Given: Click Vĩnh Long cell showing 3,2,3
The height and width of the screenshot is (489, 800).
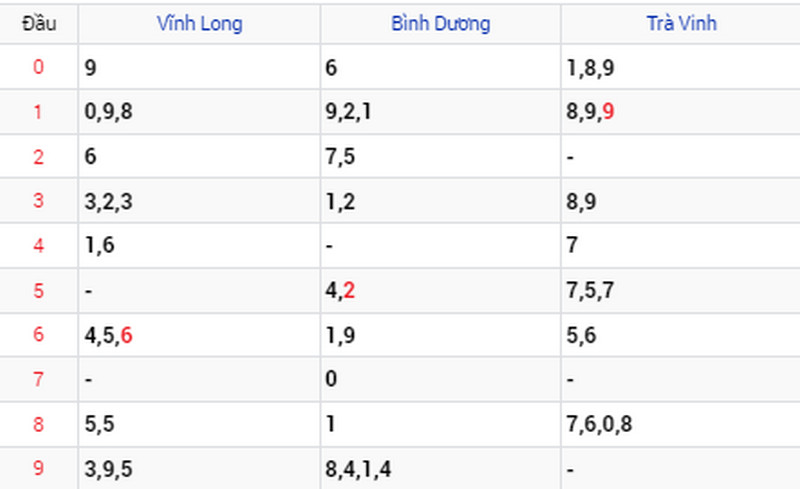Looking at the screenshot, I should (199, 201).
